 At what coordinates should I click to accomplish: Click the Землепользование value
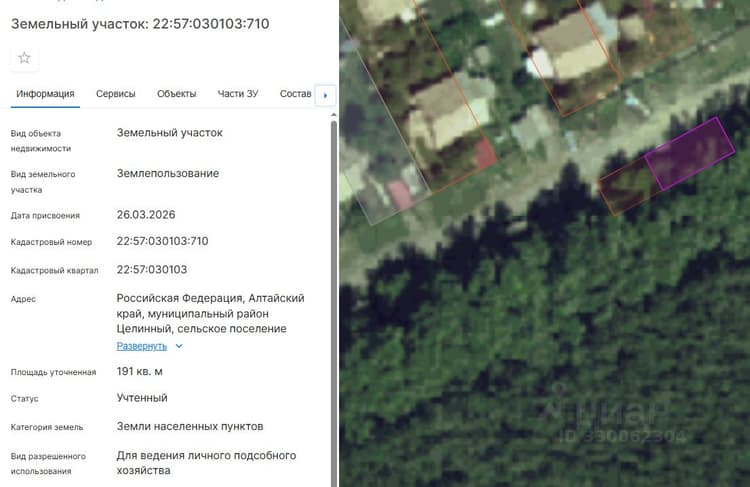[x=168, y=173]
